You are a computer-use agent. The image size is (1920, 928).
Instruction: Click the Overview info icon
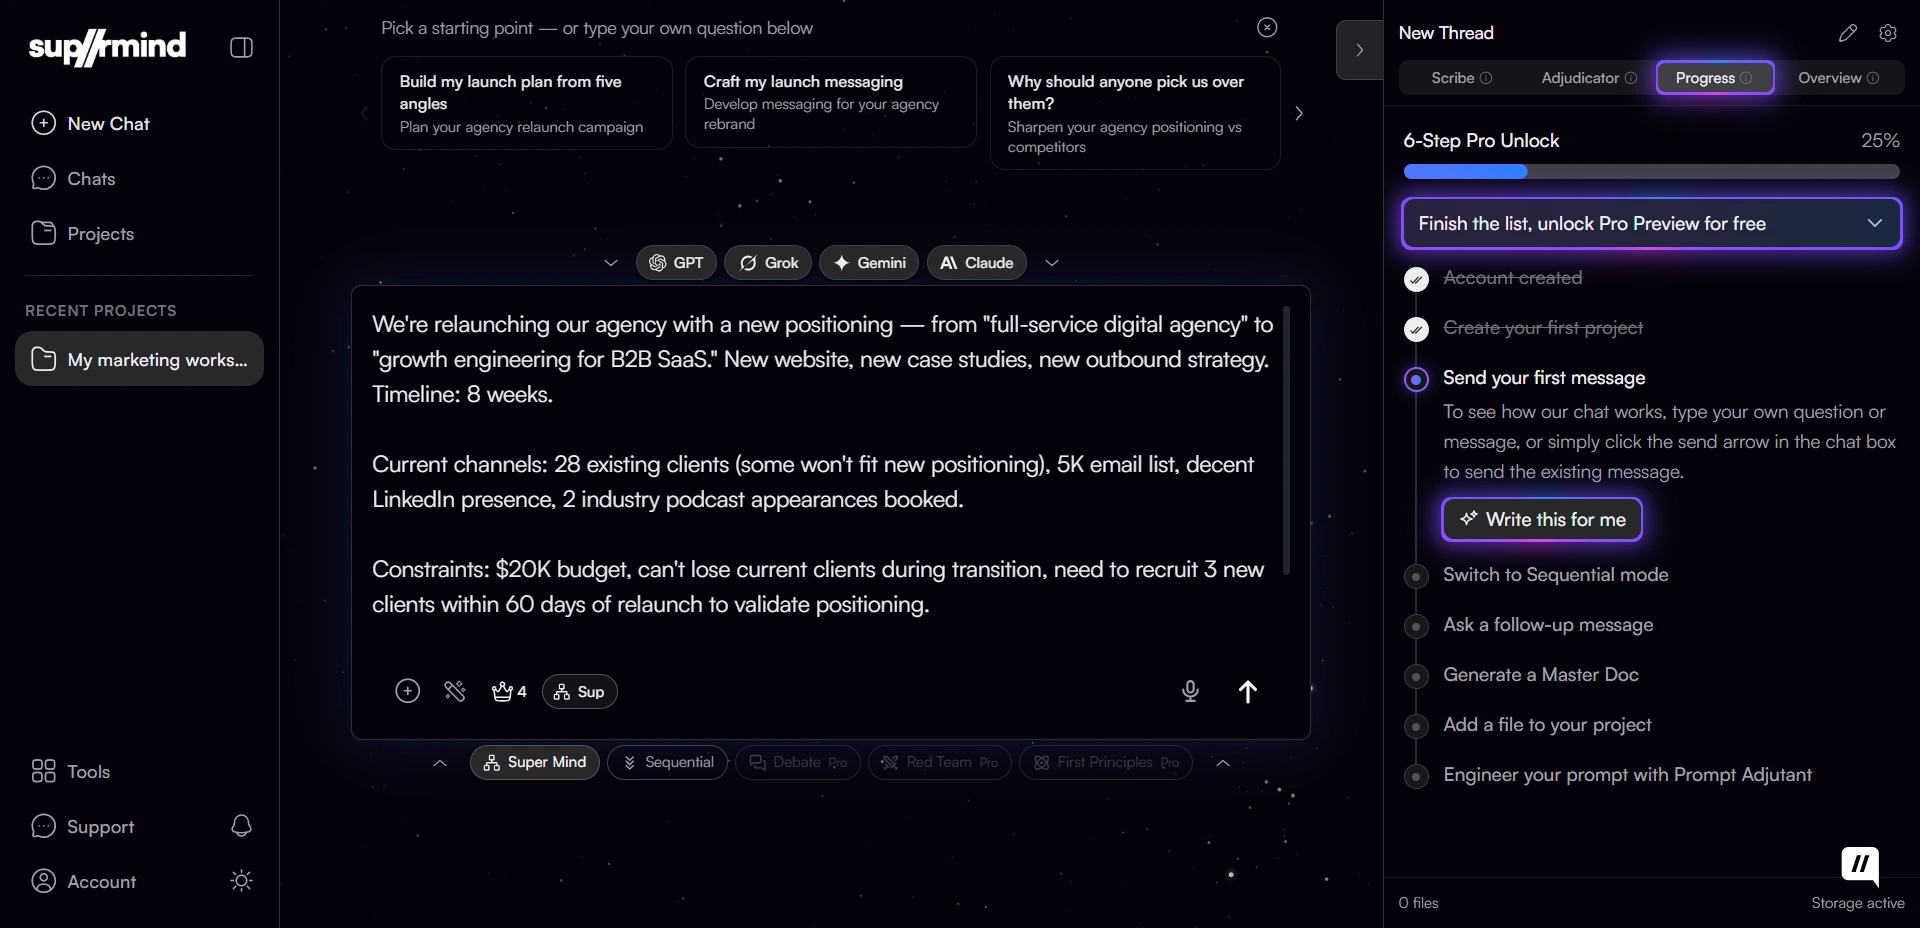pyautogui.click(x=1873, y=78)
